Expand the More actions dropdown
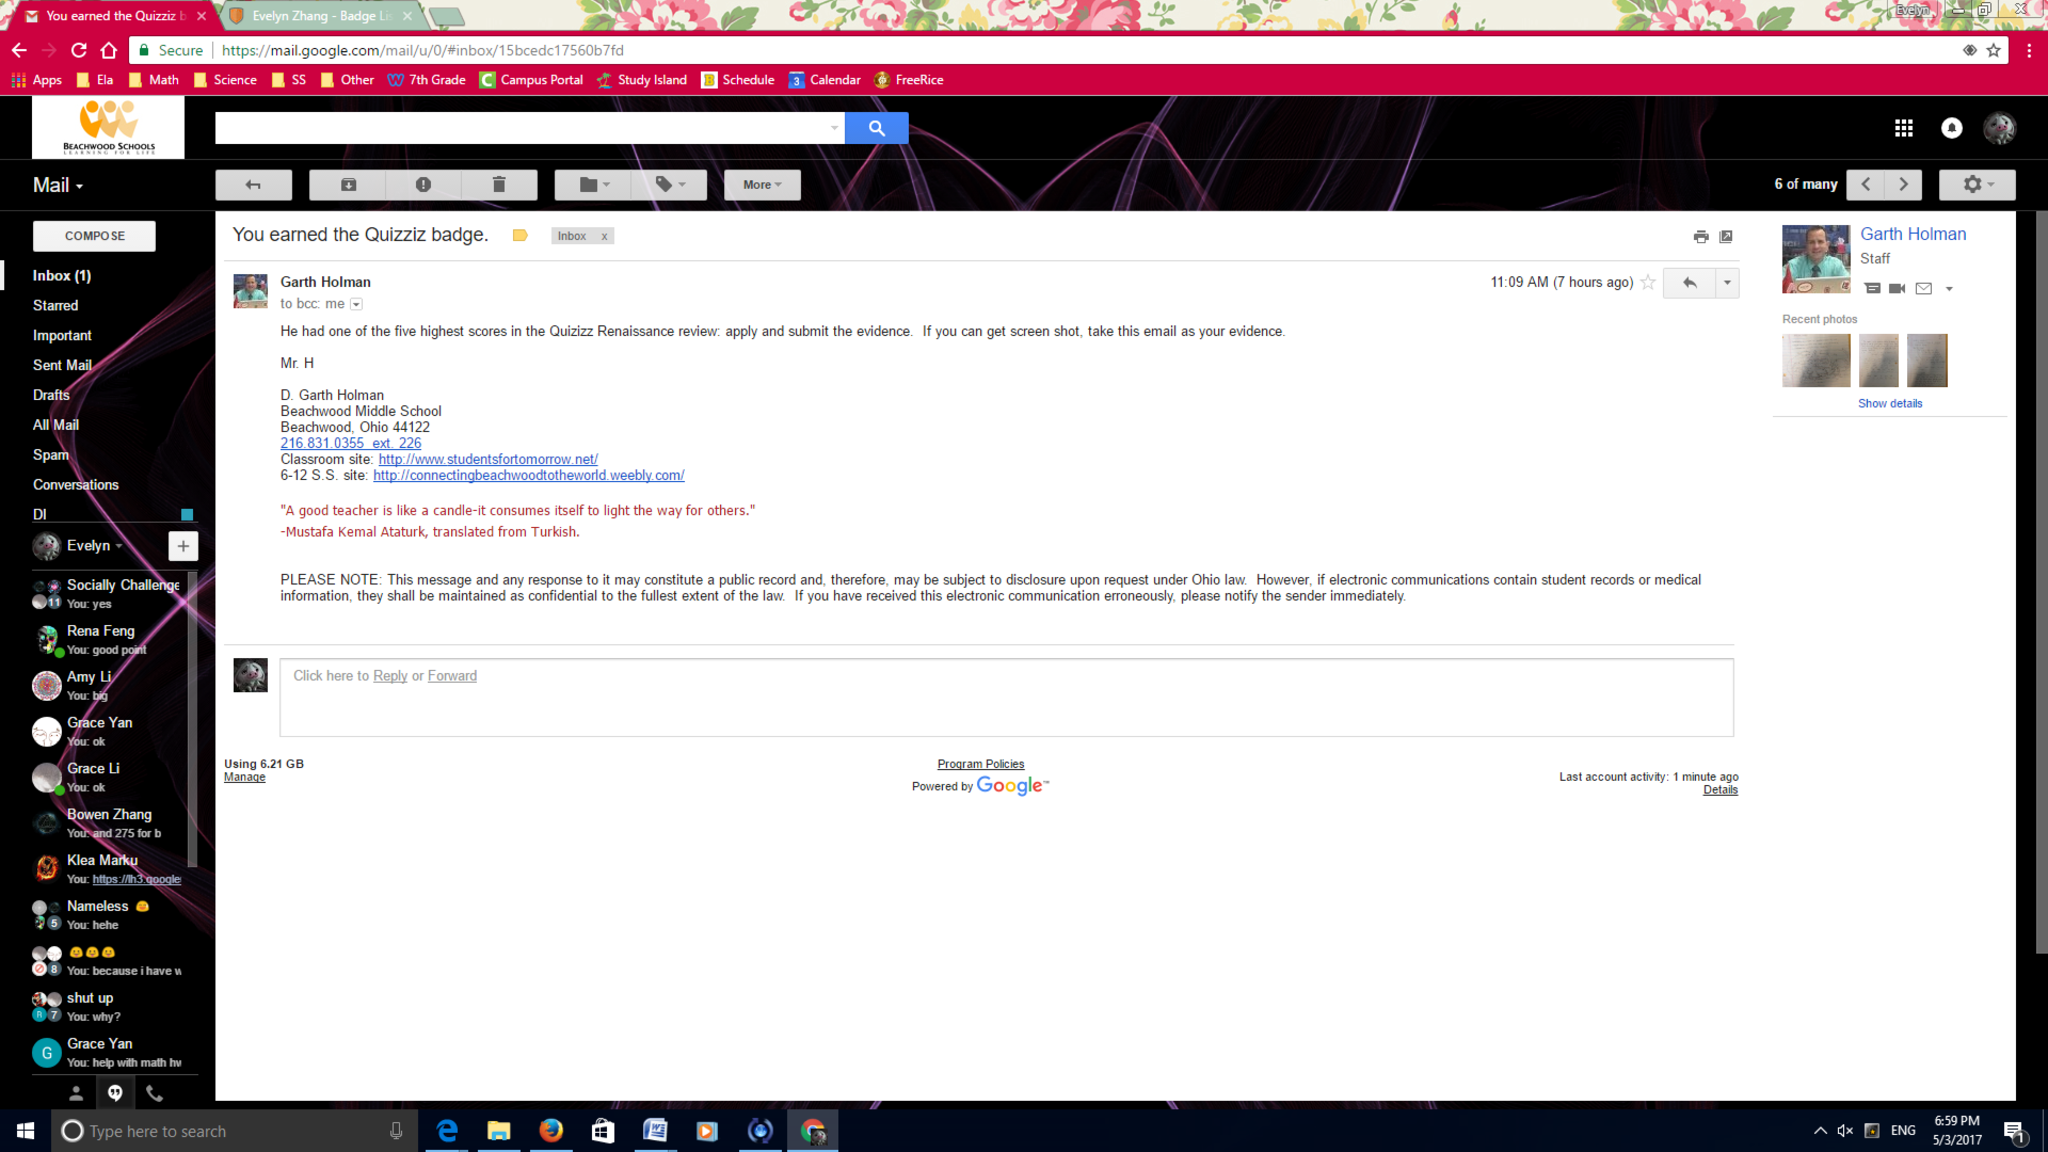 [x=762, y=185]
